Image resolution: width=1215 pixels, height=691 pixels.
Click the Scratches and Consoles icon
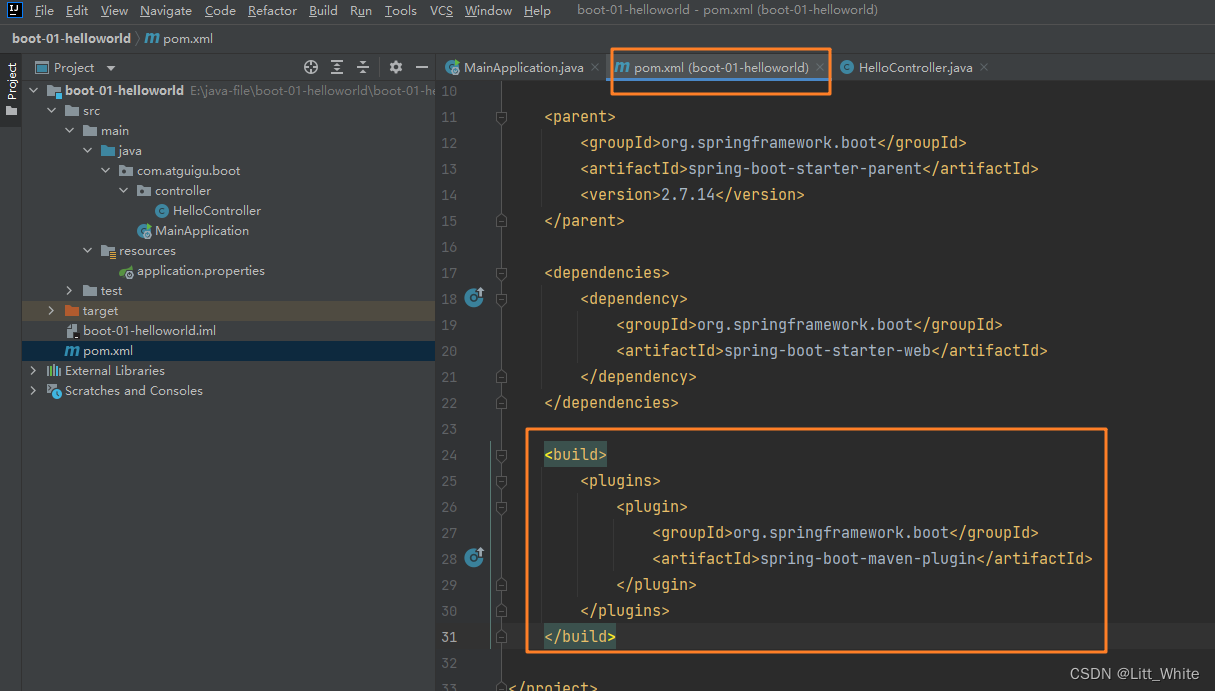[54, 391]
